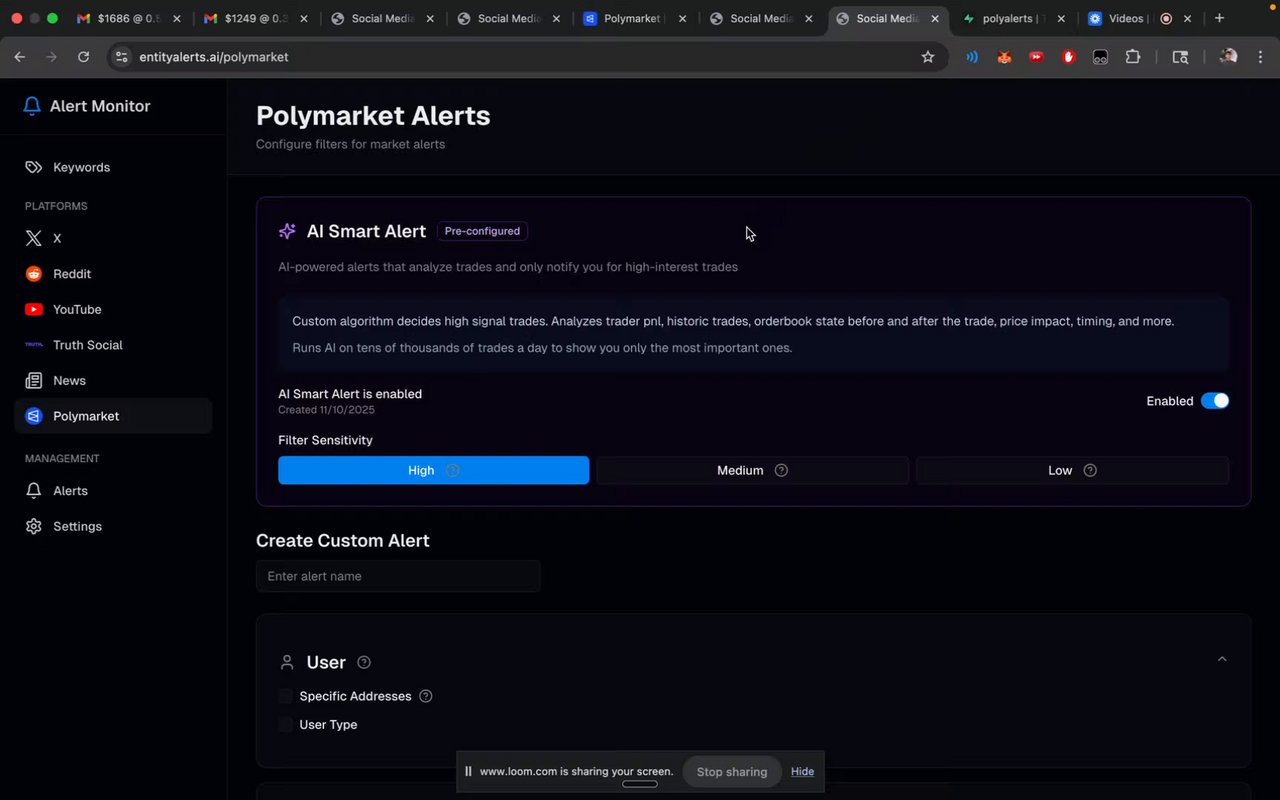
Task: Click the Alert Monitor bell logo
Action: (x=32, y=106)
